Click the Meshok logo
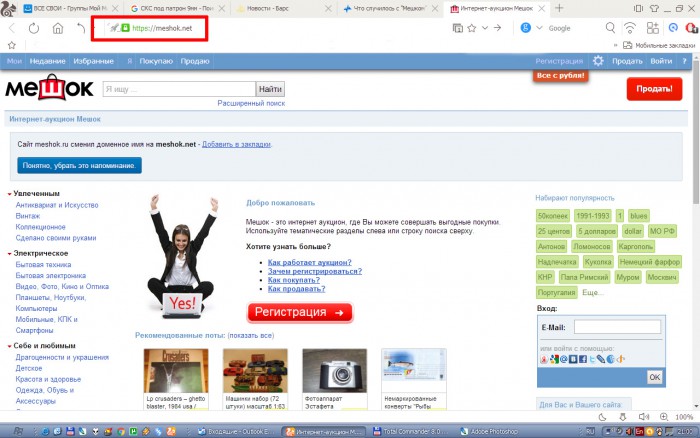 (x=49, y=88)
